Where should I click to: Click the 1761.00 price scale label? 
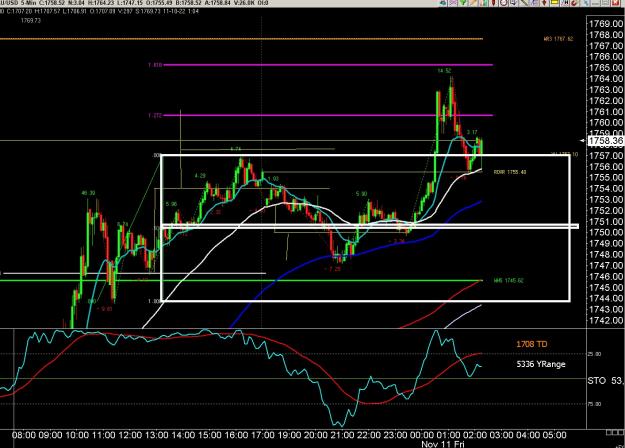click(606, 112)
